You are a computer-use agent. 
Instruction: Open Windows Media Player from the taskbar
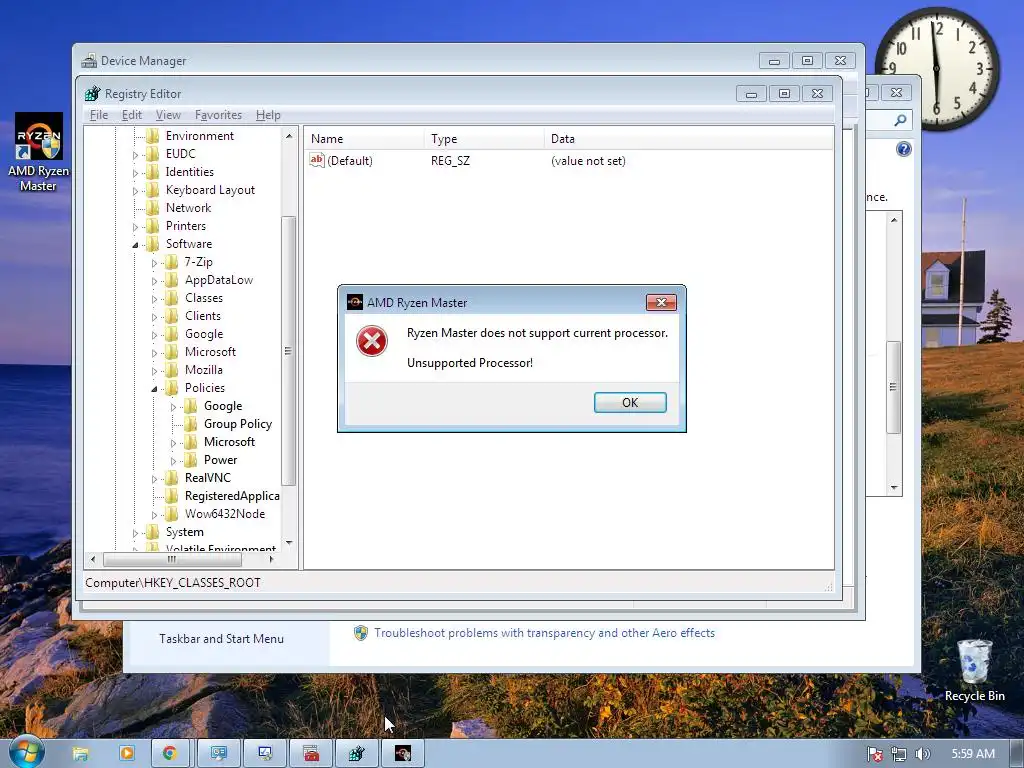pyautogui.click(x=126, y=754)
